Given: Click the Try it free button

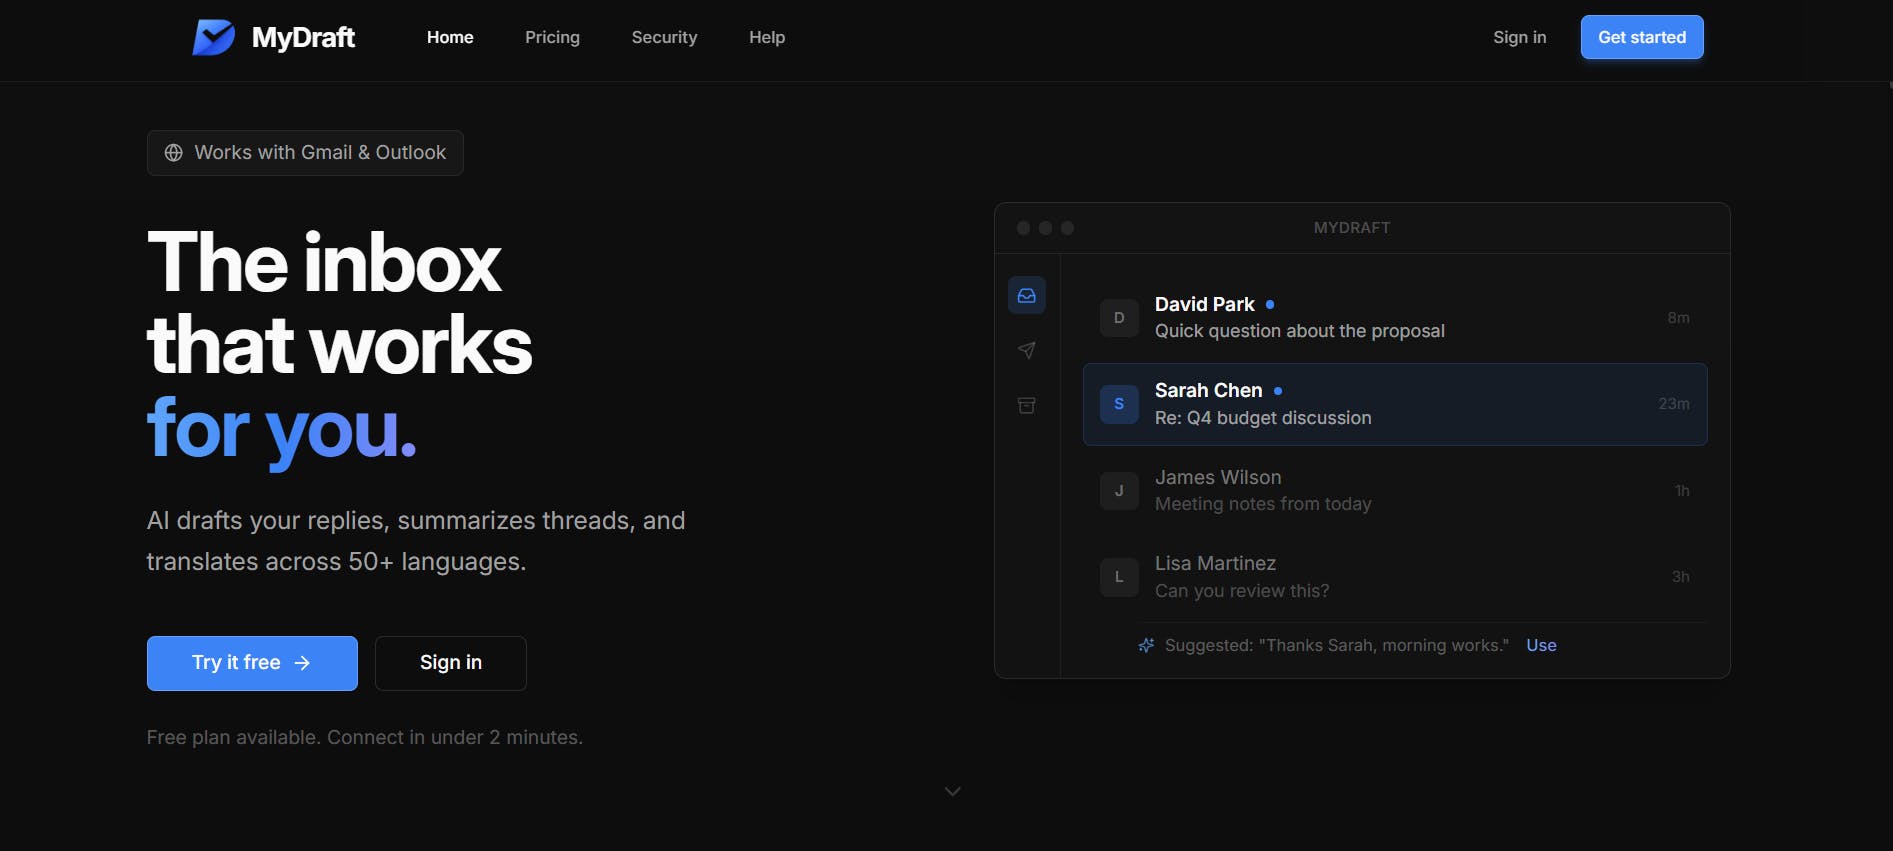Looking at the screenshot, I should click(252, 663).
